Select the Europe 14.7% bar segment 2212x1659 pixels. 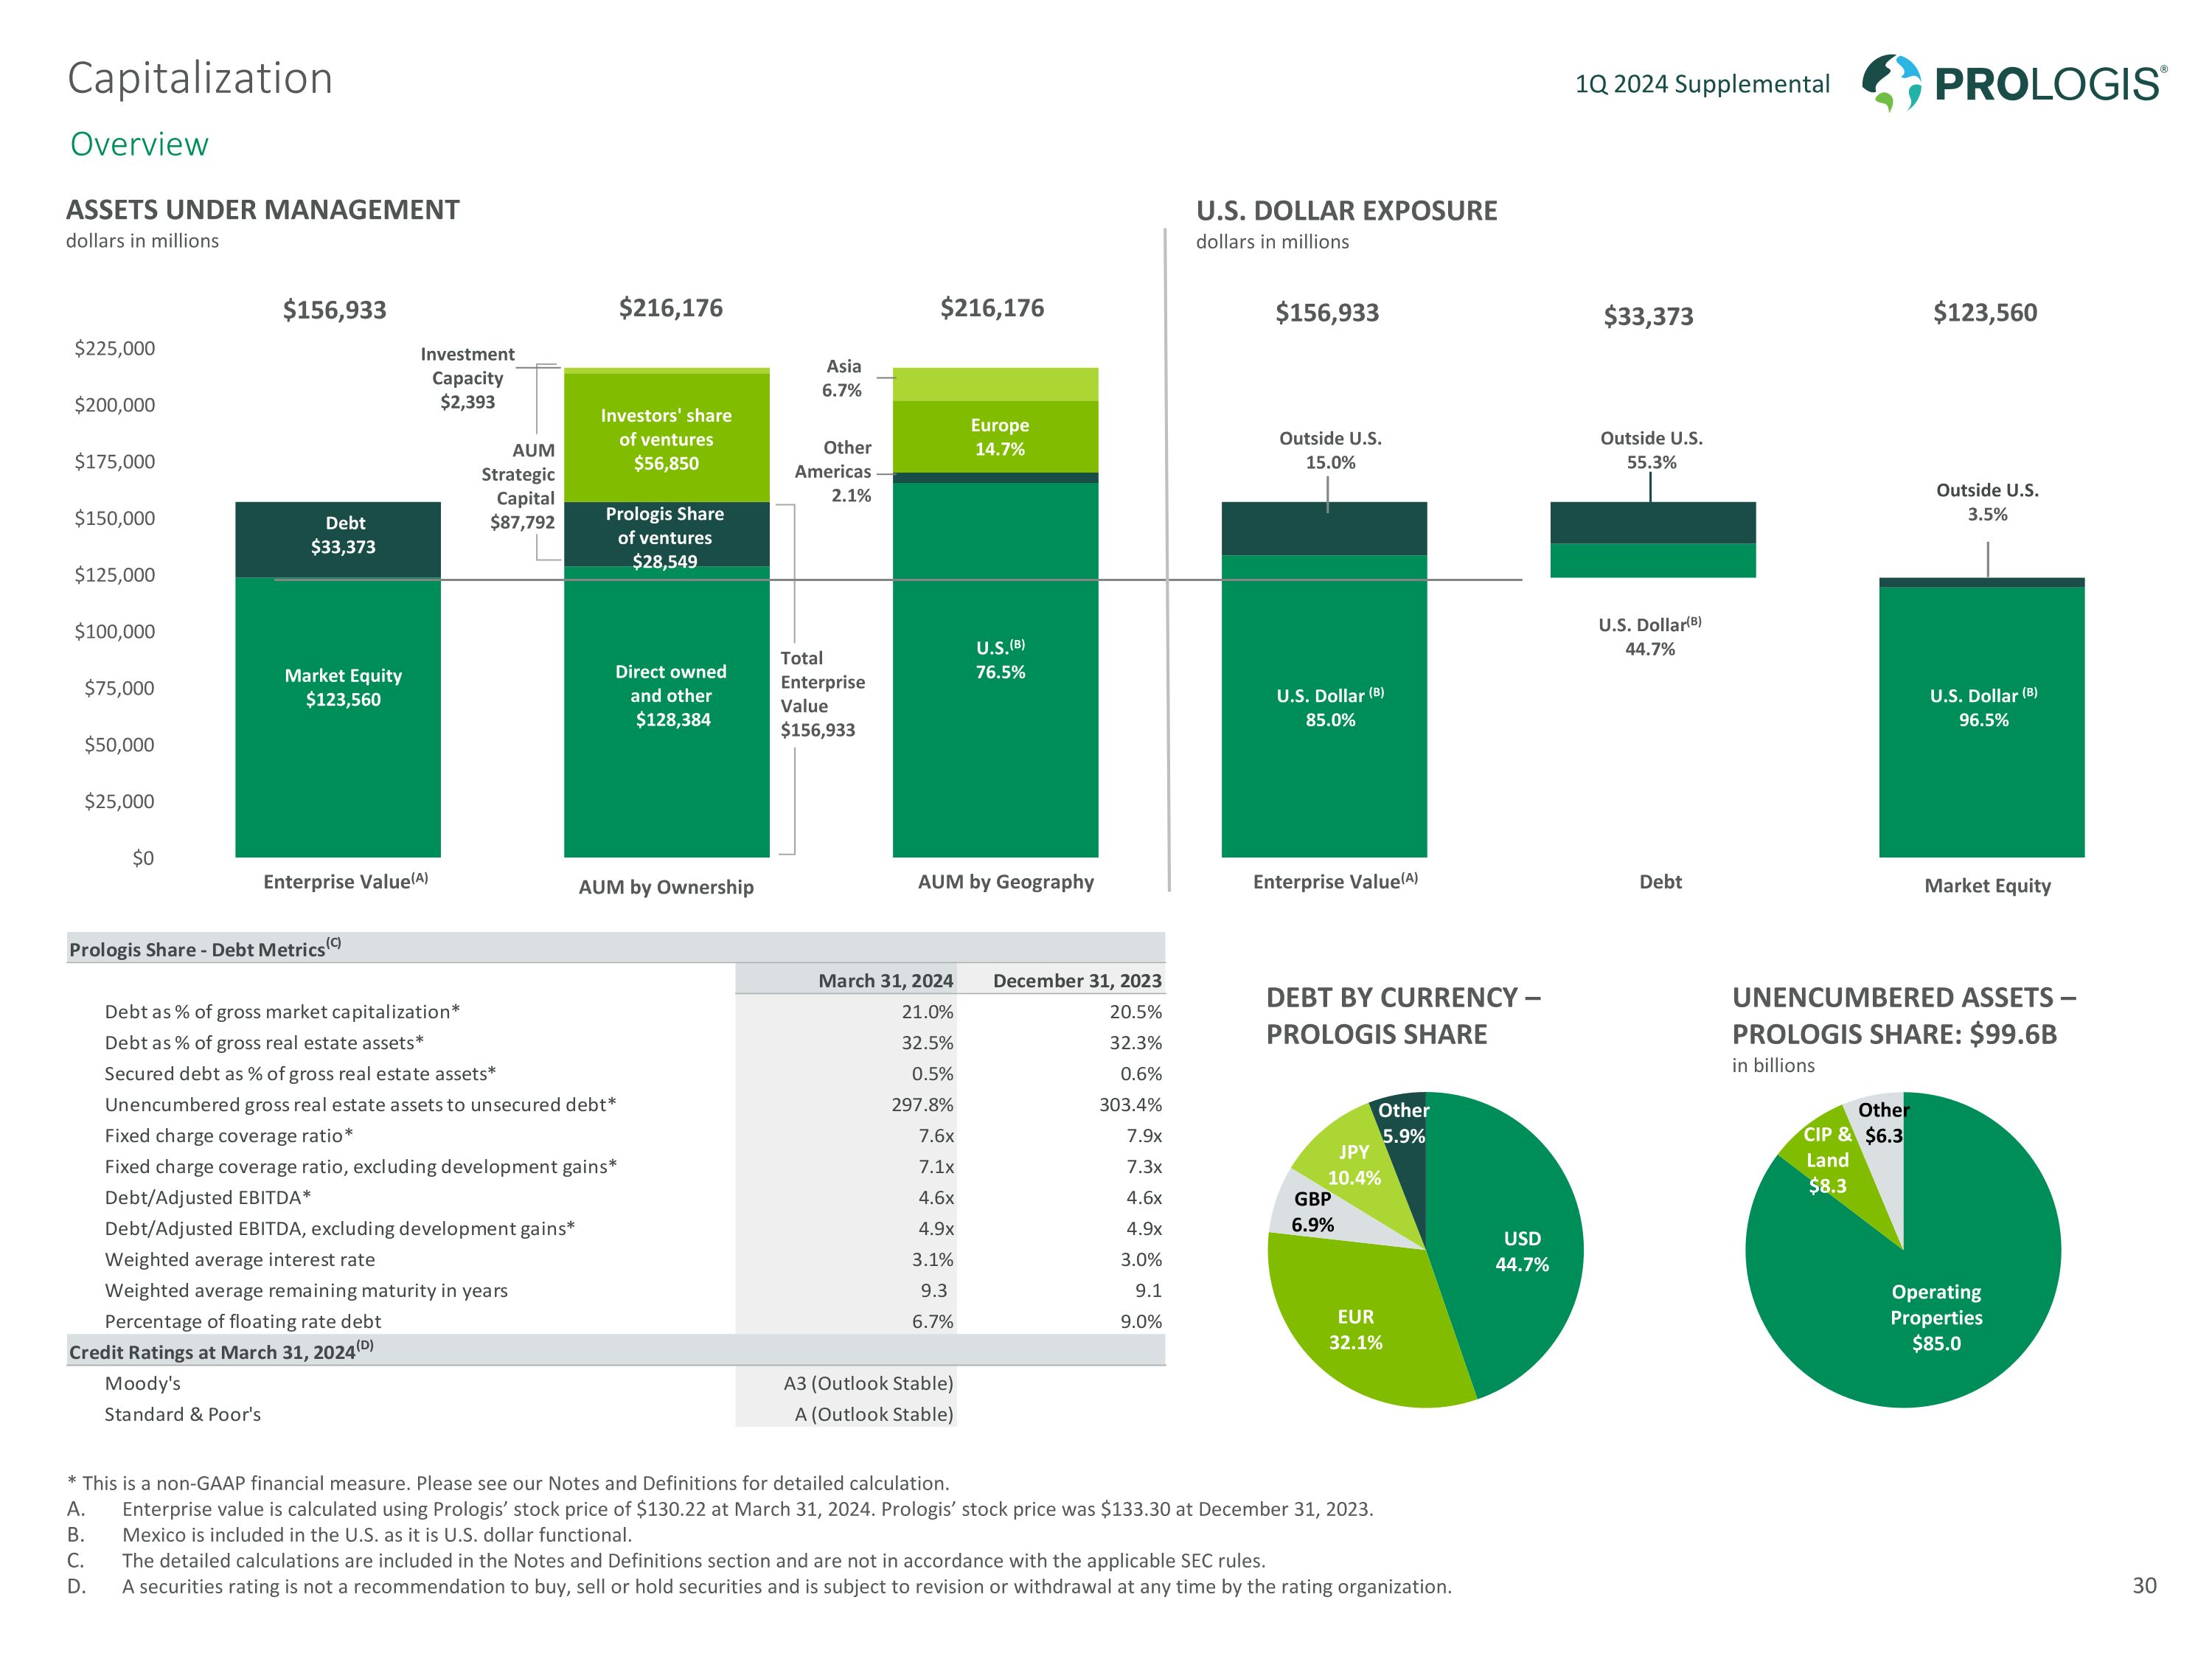(996, 437)
